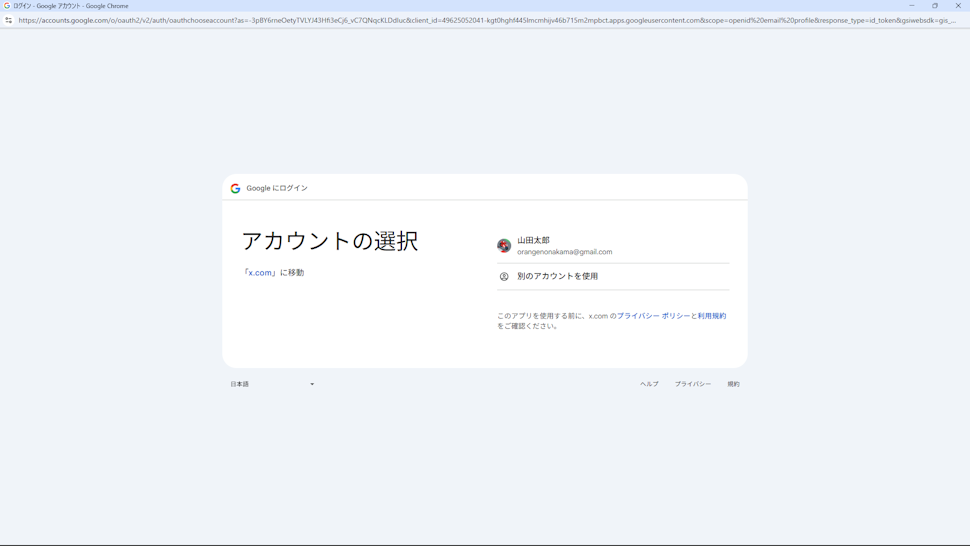Click the person icon beside 別のアカウントを使用
The width and height of the screenshot is (970, 546).
tap(504, 276)
